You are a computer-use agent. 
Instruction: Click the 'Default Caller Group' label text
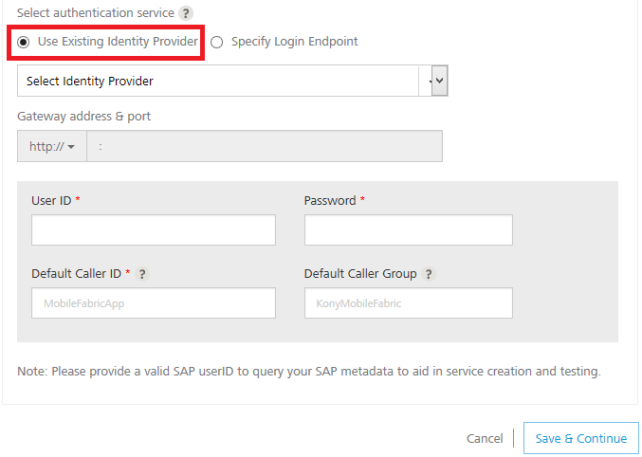(x=360, y=274)
